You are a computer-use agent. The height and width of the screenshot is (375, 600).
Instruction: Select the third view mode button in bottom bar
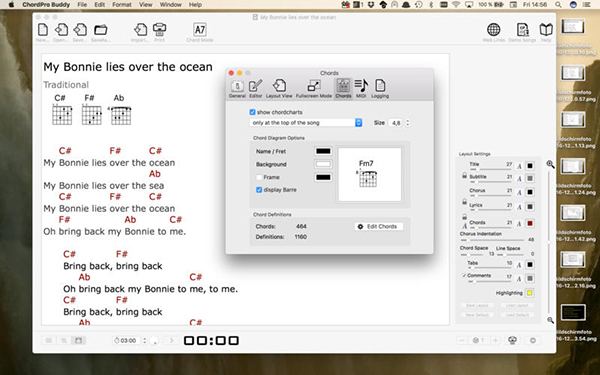(x=78, y=340)
